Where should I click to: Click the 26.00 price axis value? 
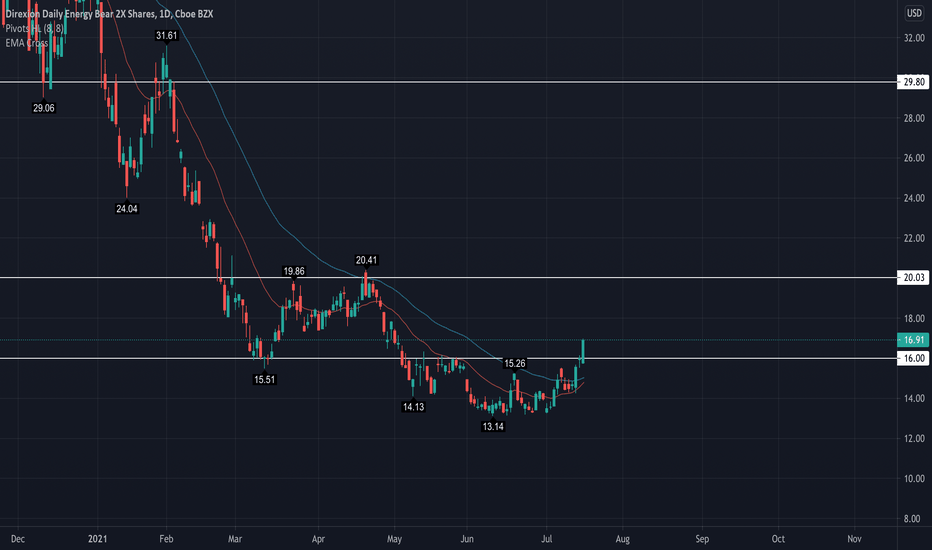tap(914, 158)
